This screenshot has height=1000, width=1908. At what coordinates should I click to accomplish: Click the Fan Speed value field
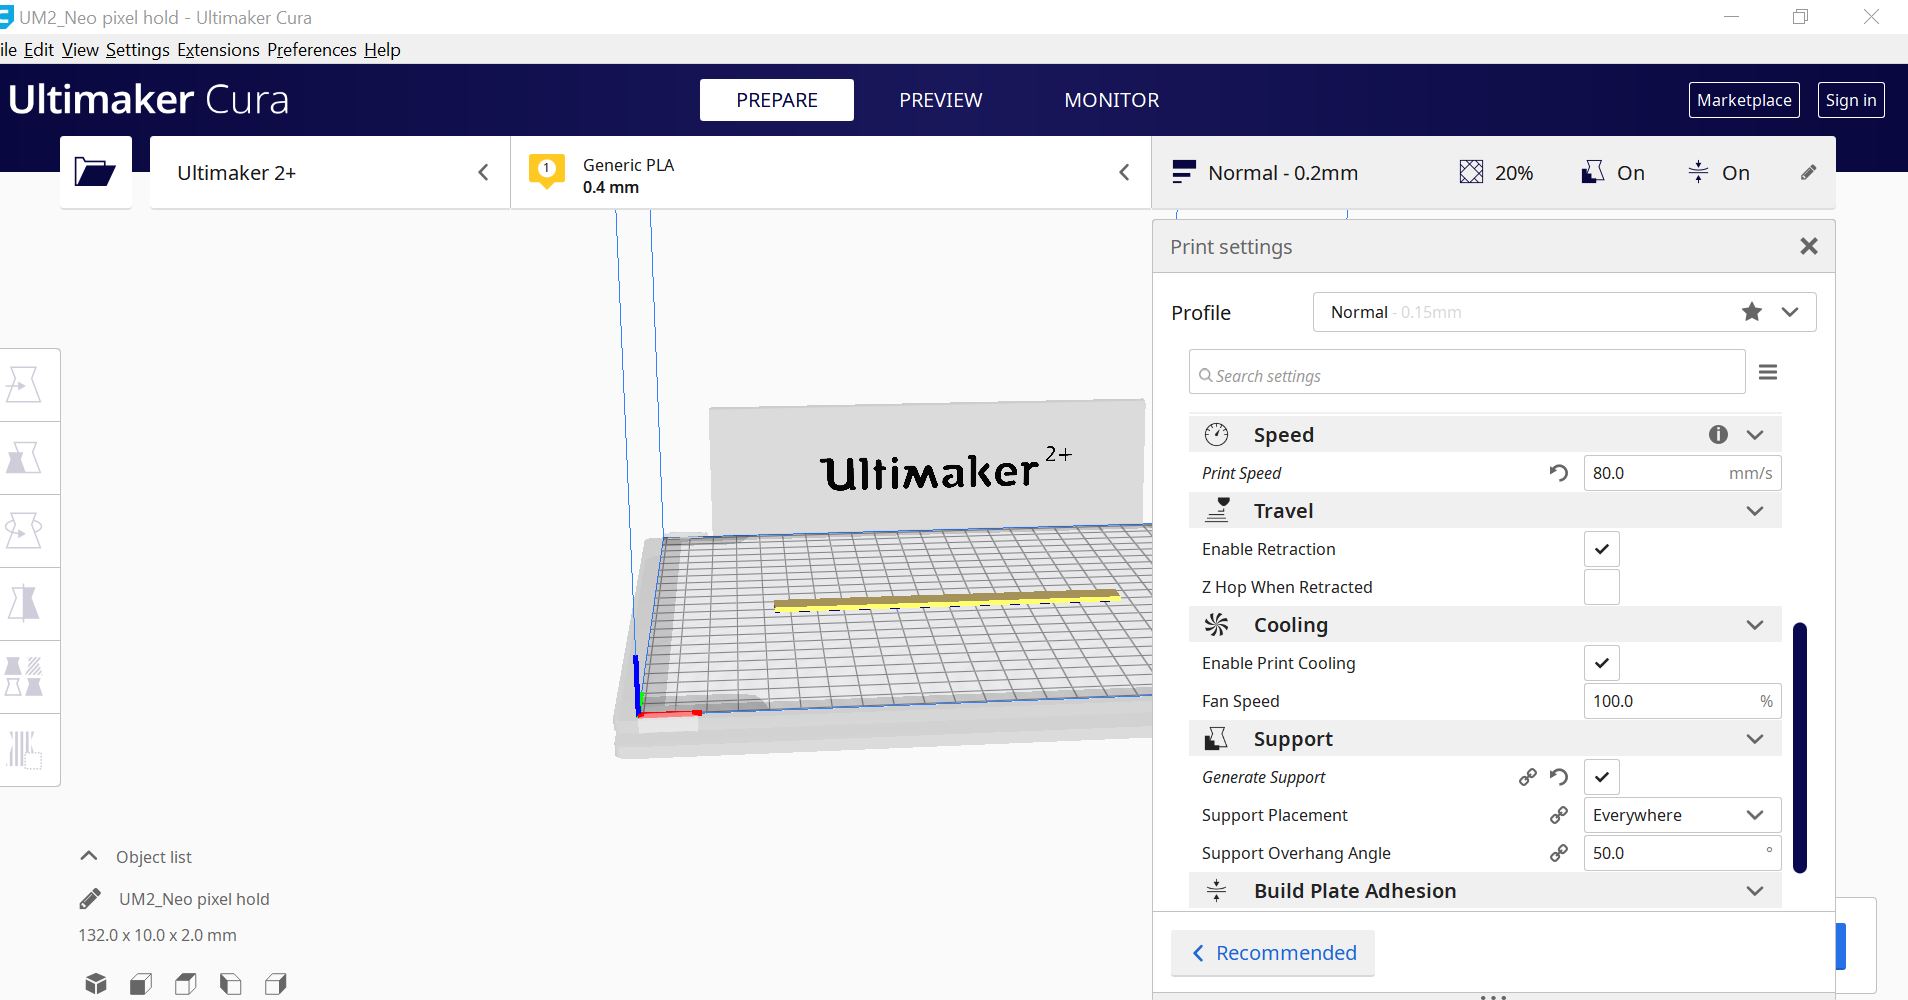pos(1682,701)
